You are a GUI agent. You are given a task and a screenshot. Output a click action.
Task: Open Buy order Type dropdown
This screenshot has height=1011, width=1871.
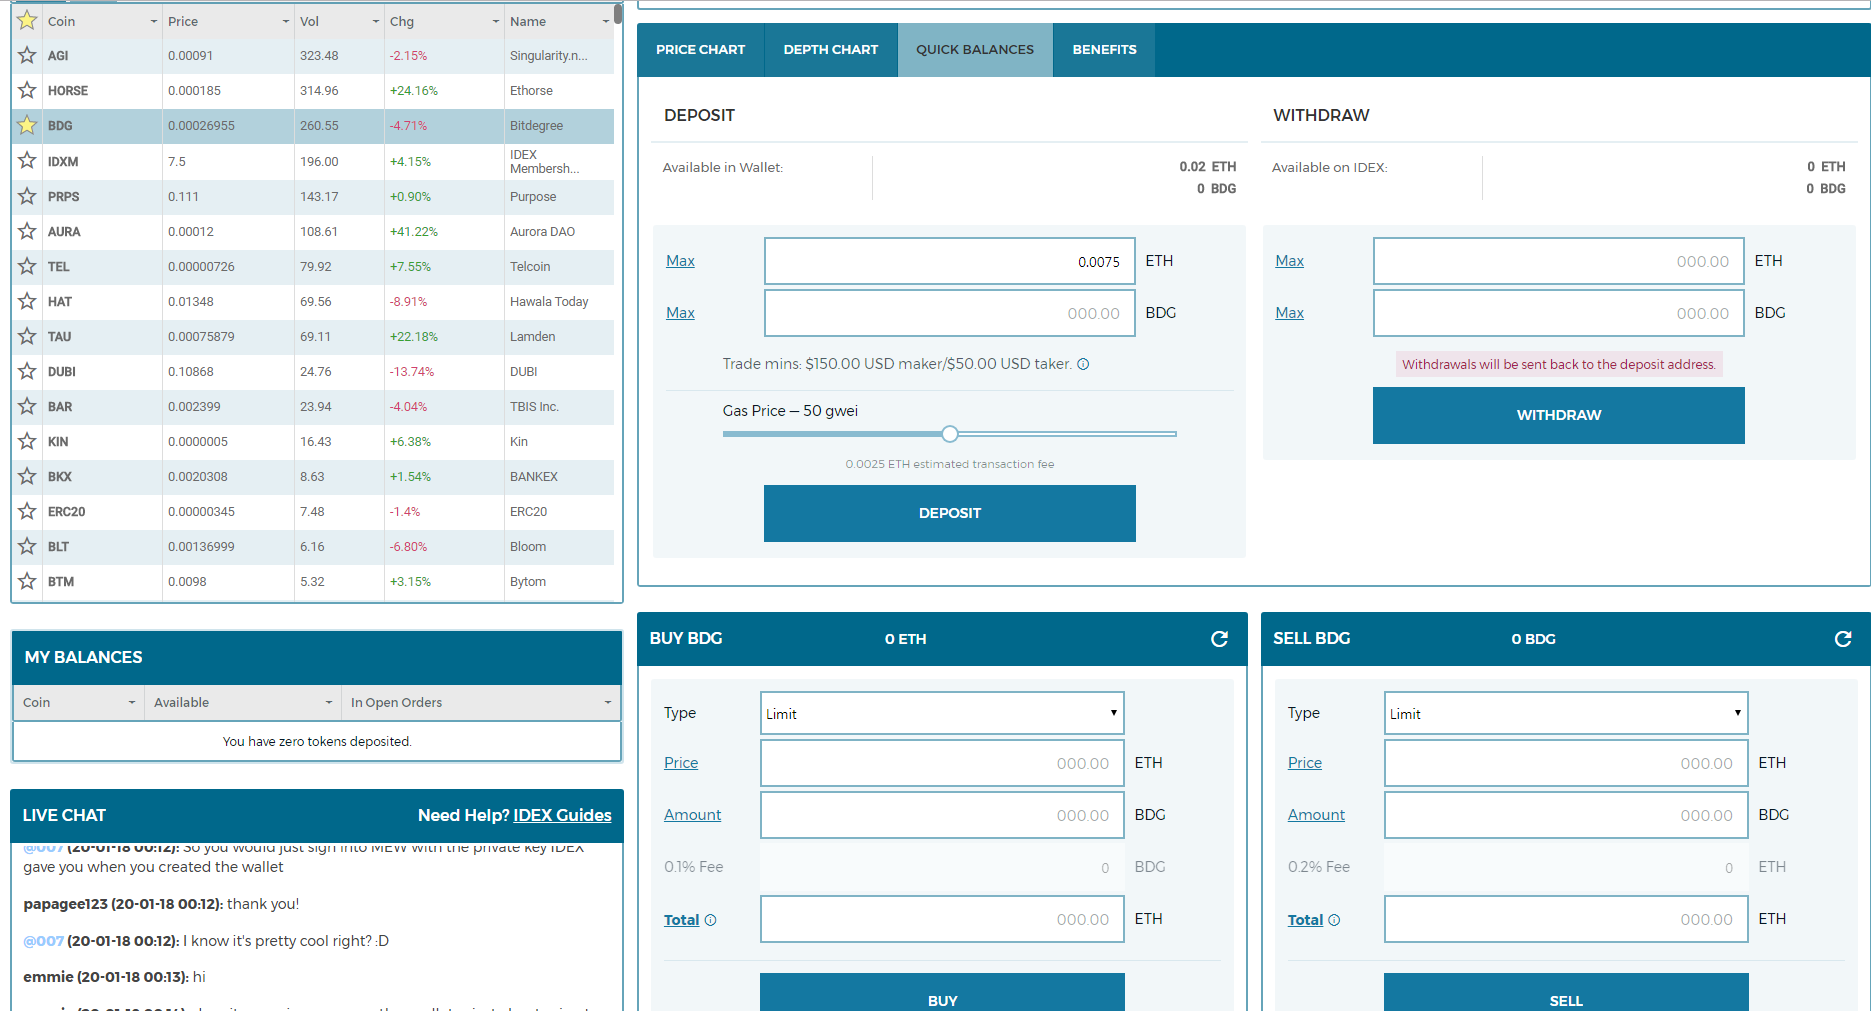pyautogui.click(x=942, y=713)
